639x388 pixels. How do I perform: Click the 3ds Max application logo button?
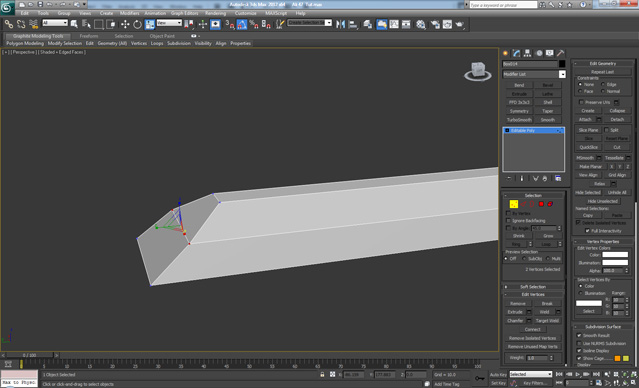[7, 7]
